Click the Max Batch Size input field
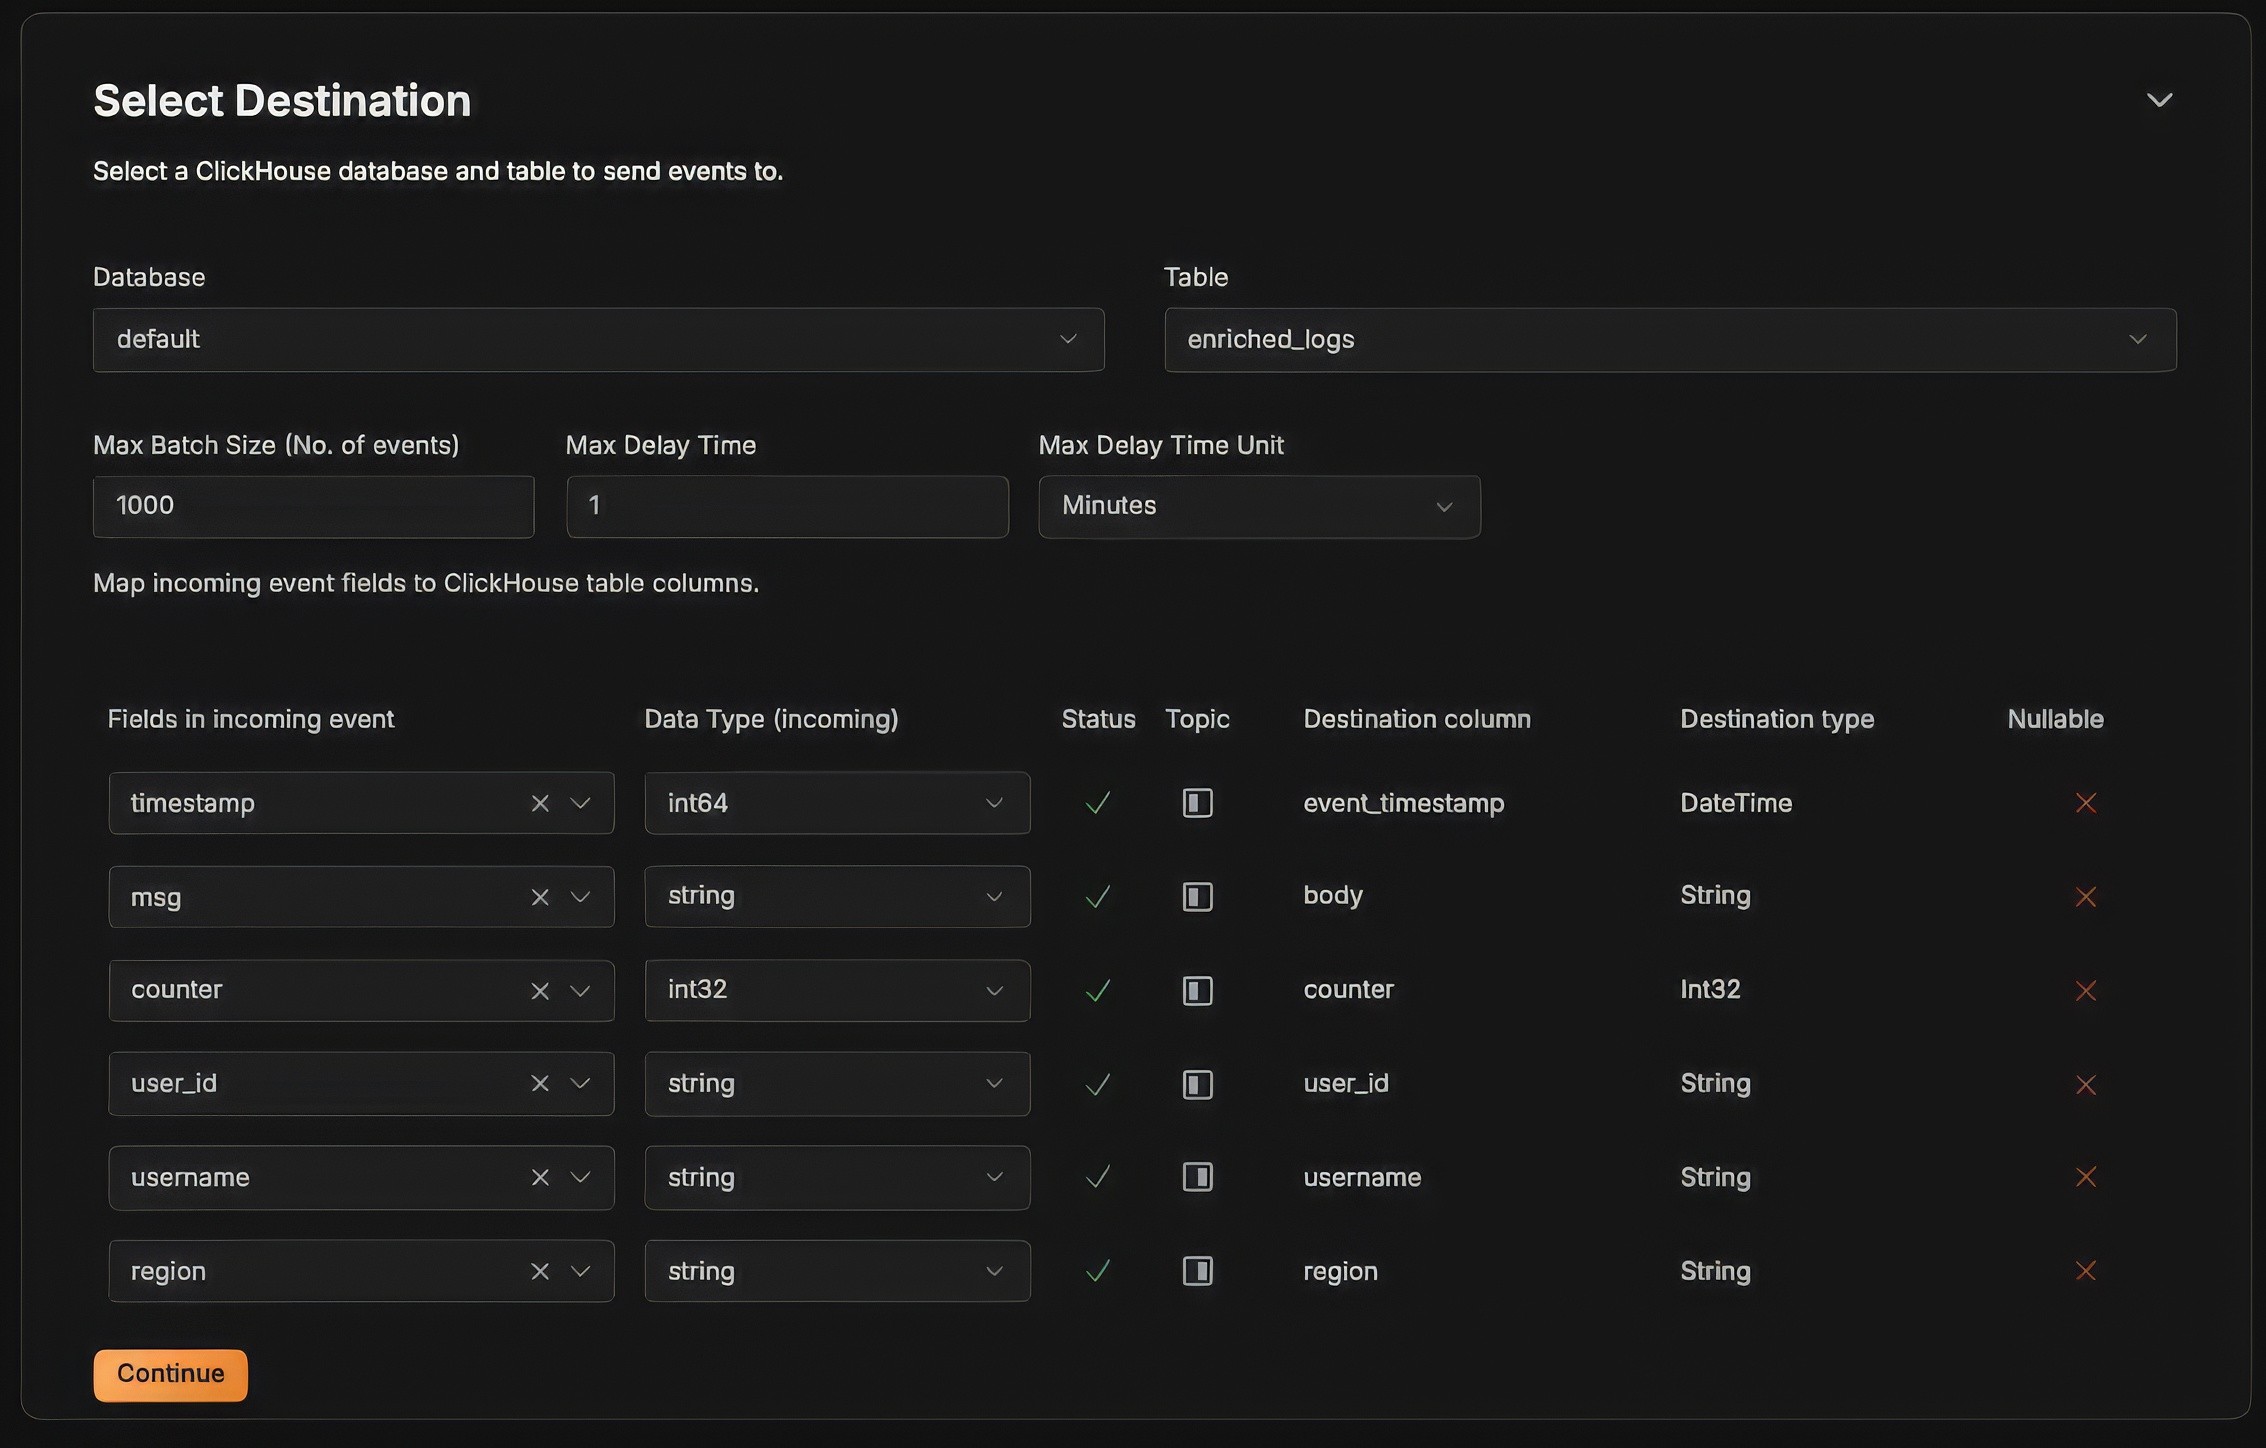 coord(313,507)
